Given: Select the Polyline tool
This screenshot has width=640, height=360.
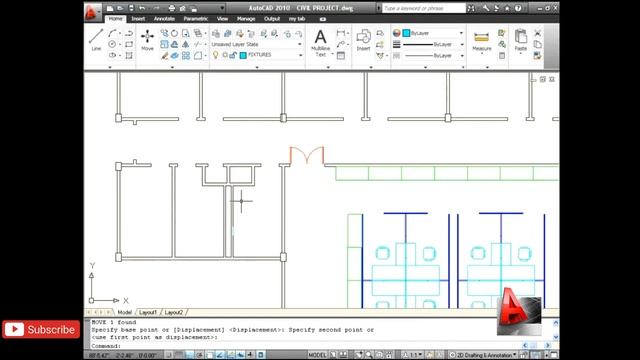Looking at the screenshot, I should tap(129, 33).
